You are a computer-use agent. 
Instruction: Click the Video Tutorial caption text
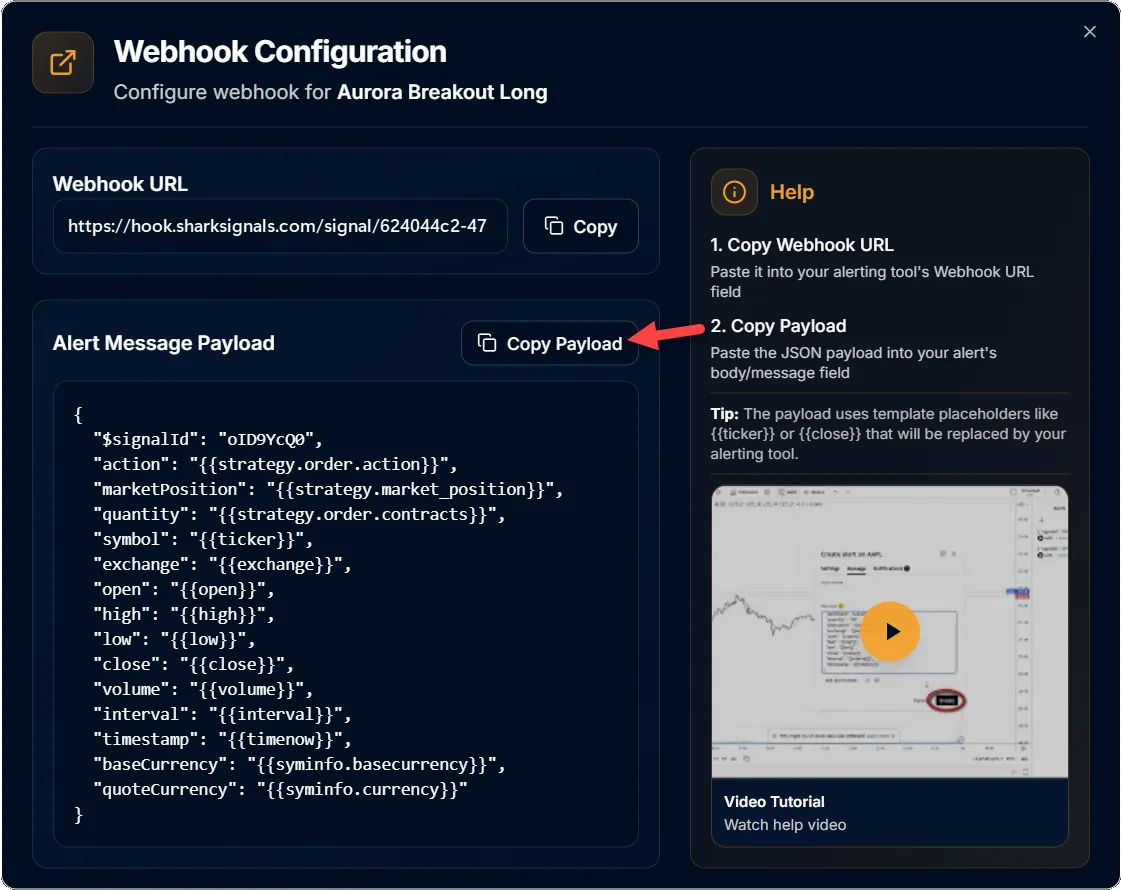tap(774, 802)
